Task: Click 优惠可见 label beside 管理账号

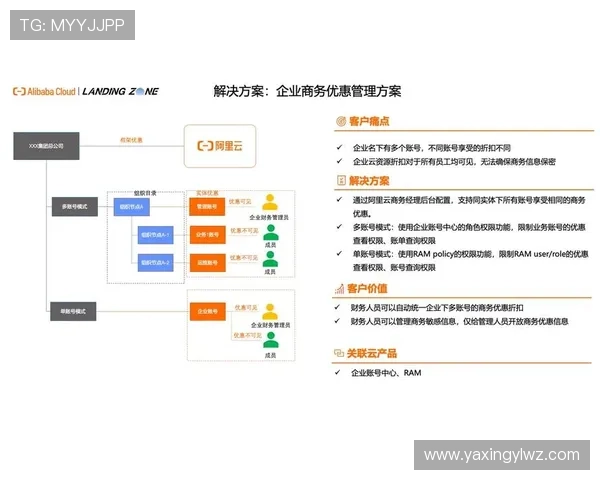Action: pyautogui.click(x=240, y=201)
